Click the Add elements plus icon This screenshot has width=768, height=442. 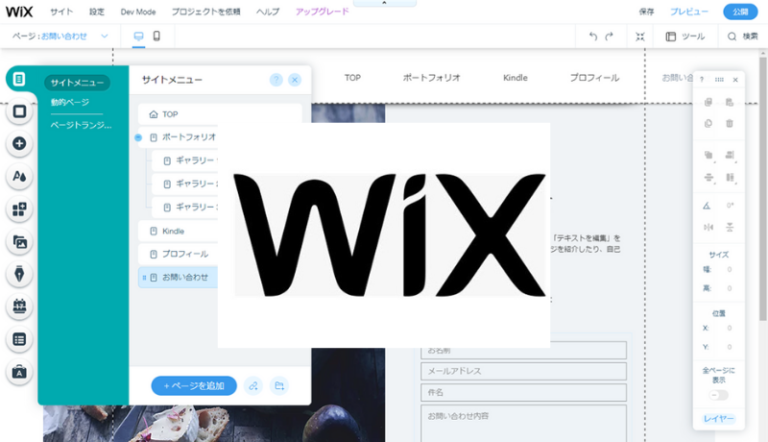point(19,144)
